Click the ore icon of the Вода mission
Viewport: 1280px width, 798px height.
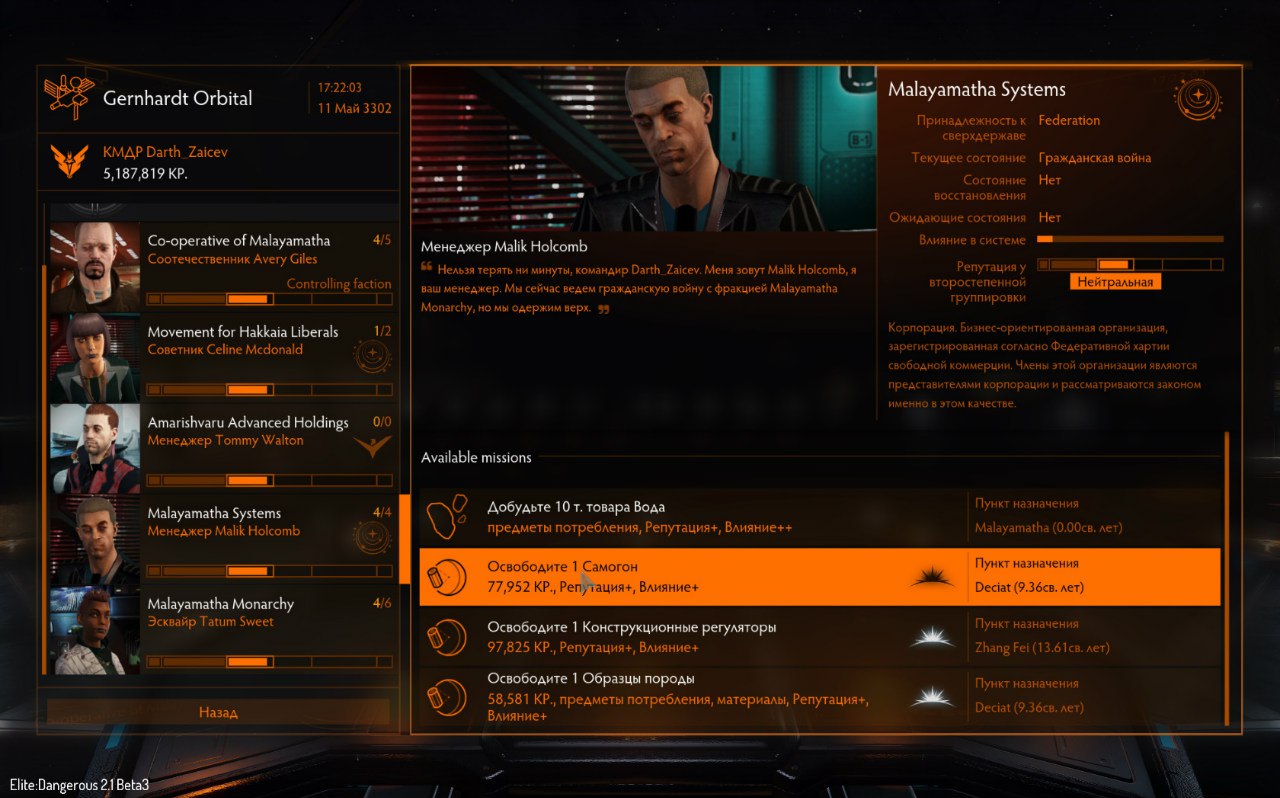click(x=446, y=516)
